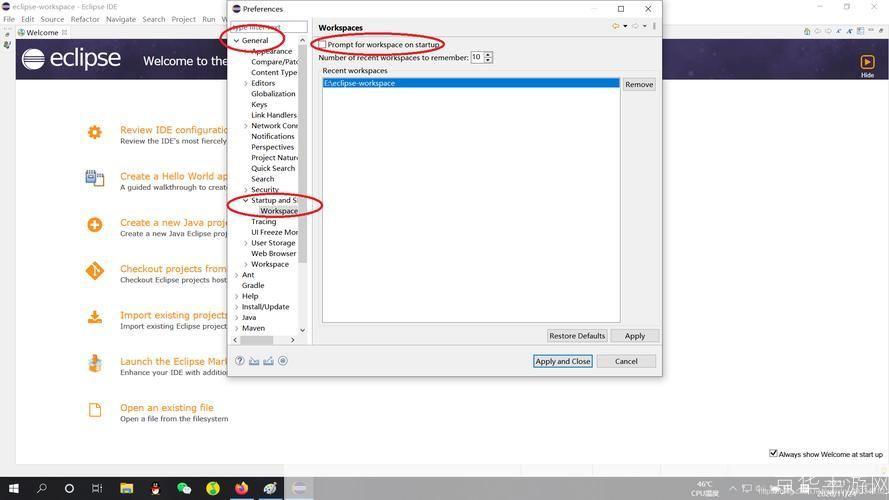Open the Refactor menu
Viewport: 889px width, 500px height.
85,19
